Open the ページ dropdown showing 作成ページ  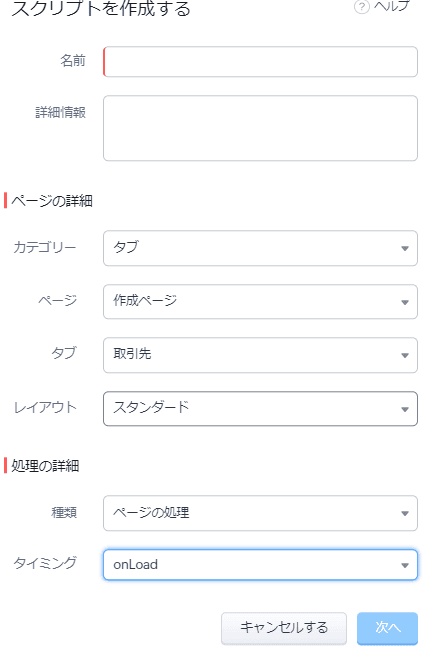(260, 301)
